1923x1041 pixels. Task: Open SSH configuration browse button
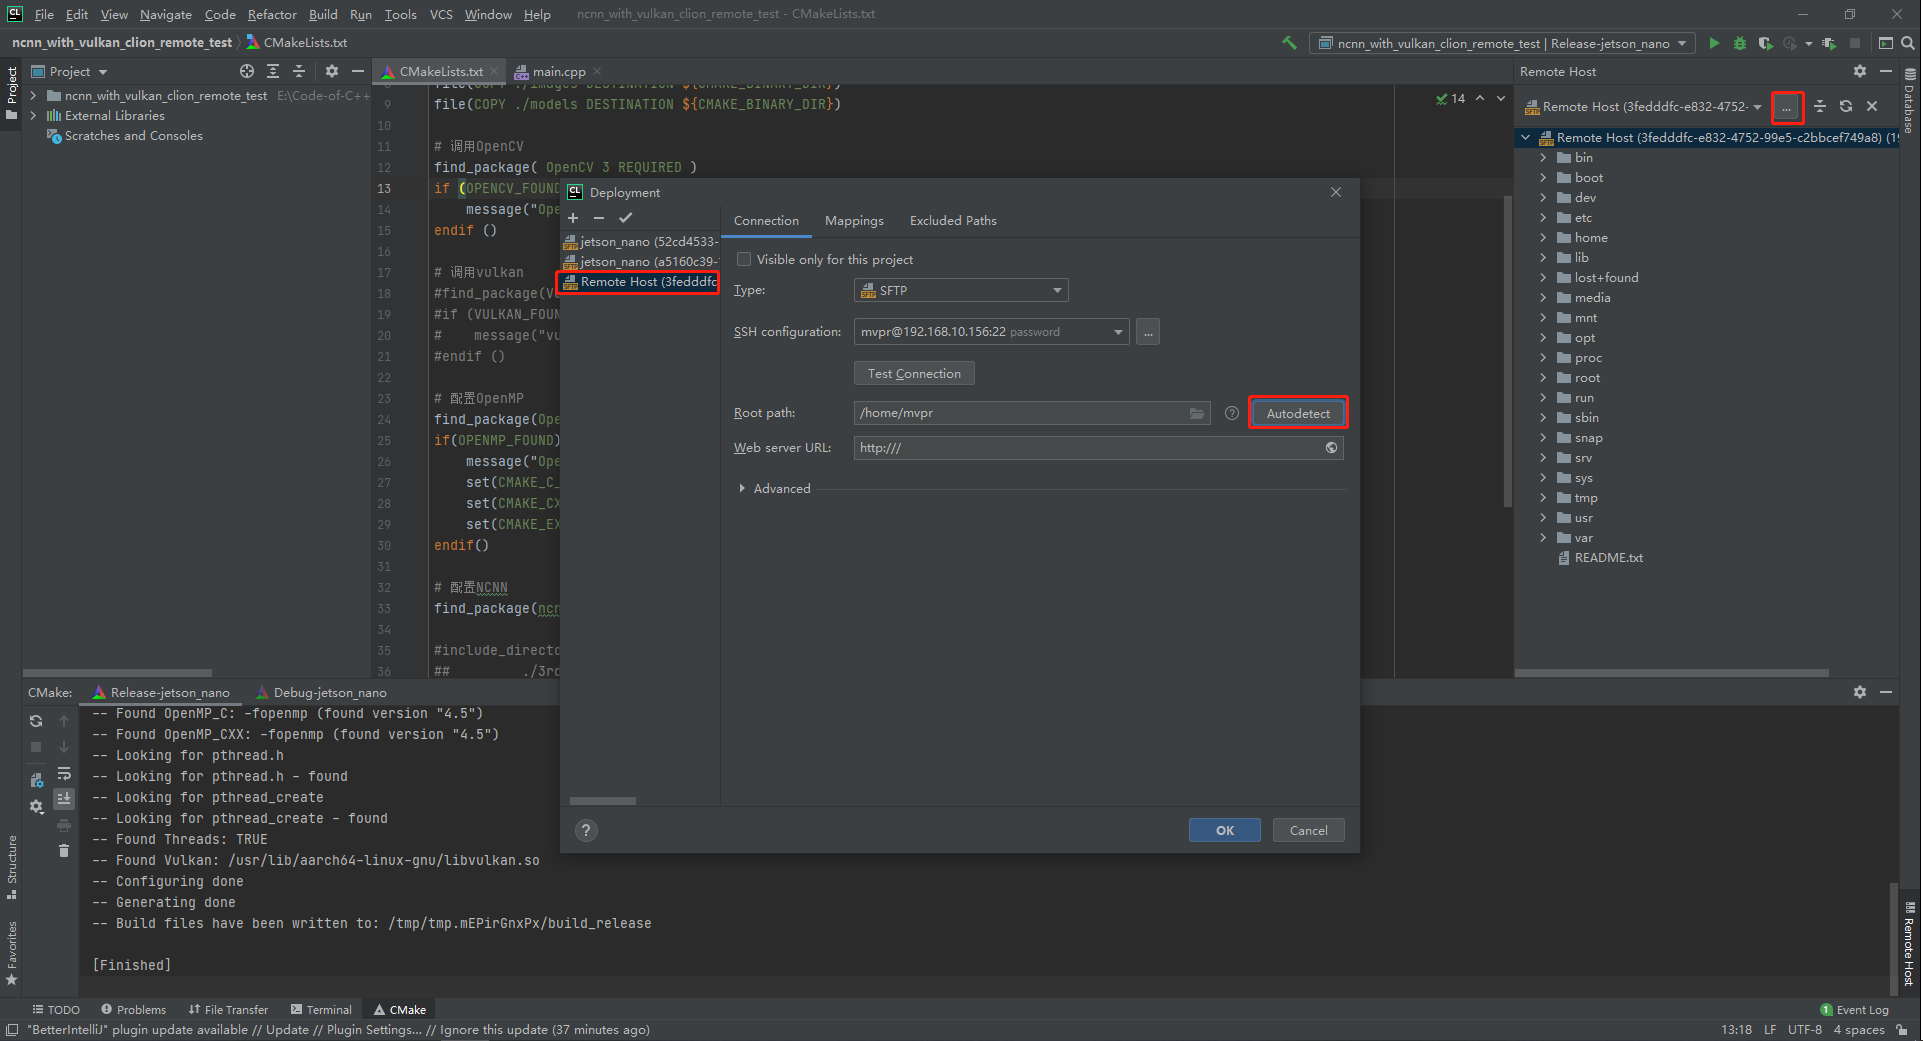click(1148, 332)
